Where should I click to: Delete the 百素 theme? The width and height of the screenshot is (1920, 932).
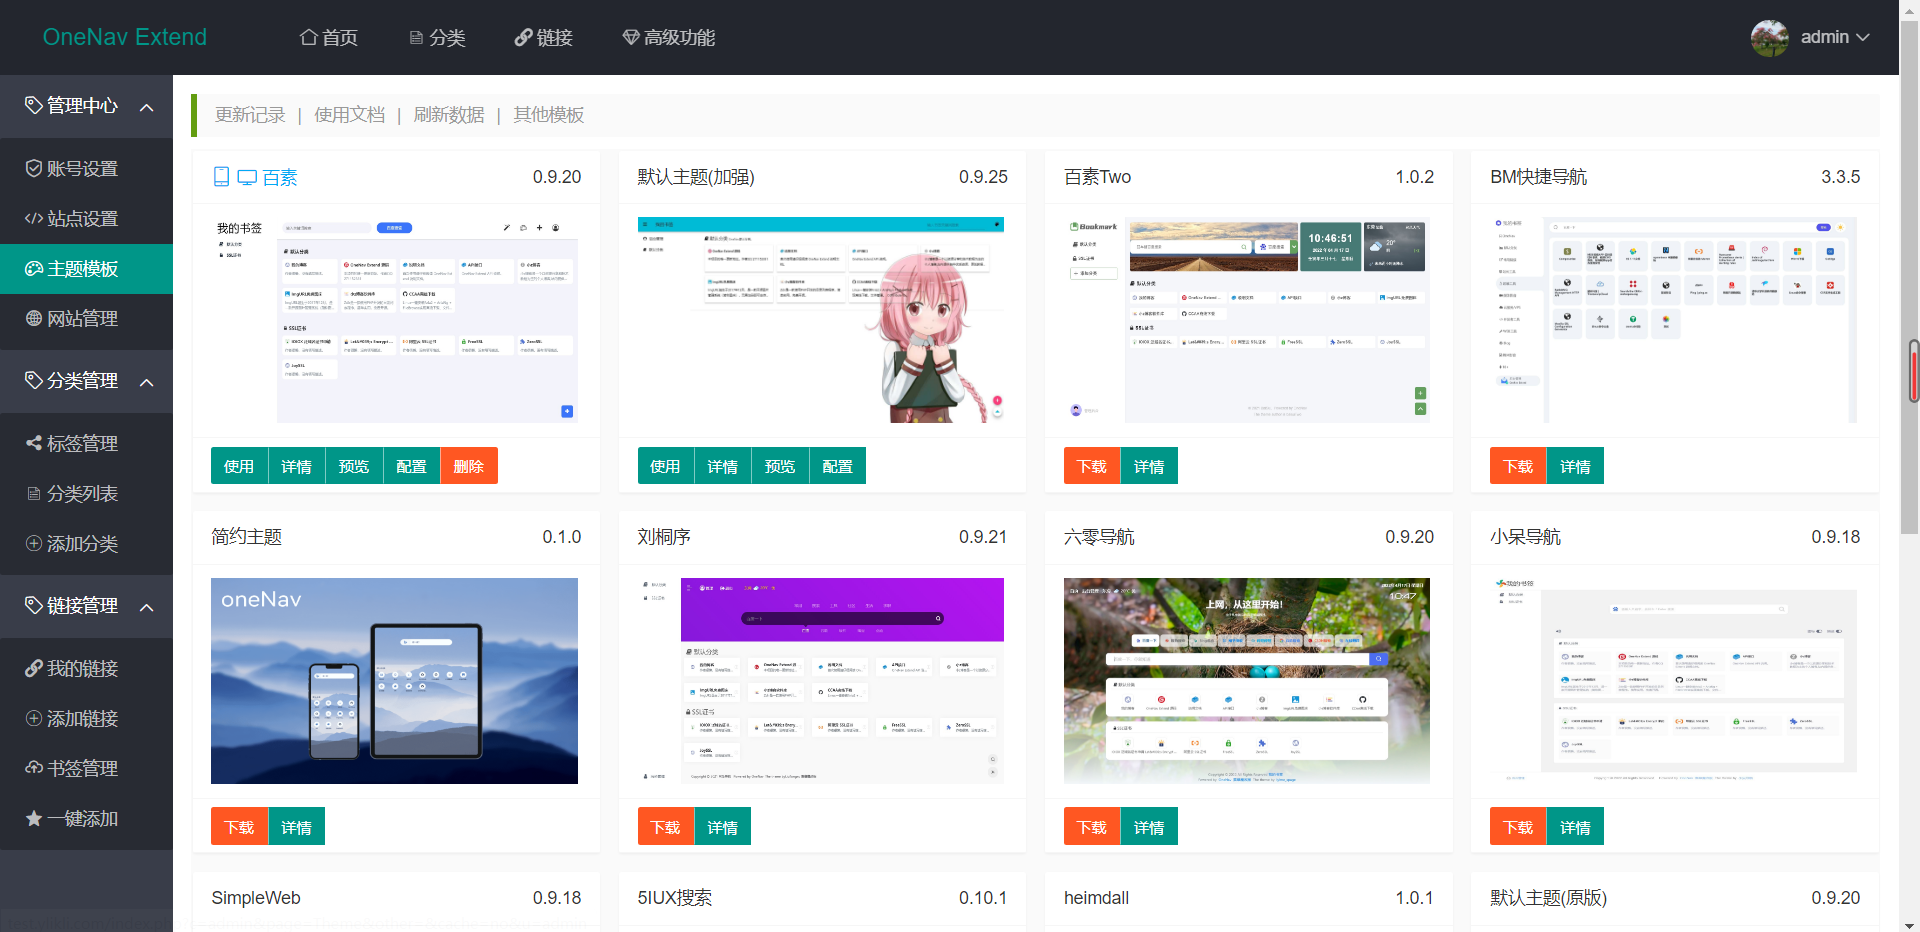click(x=468, y=465)
